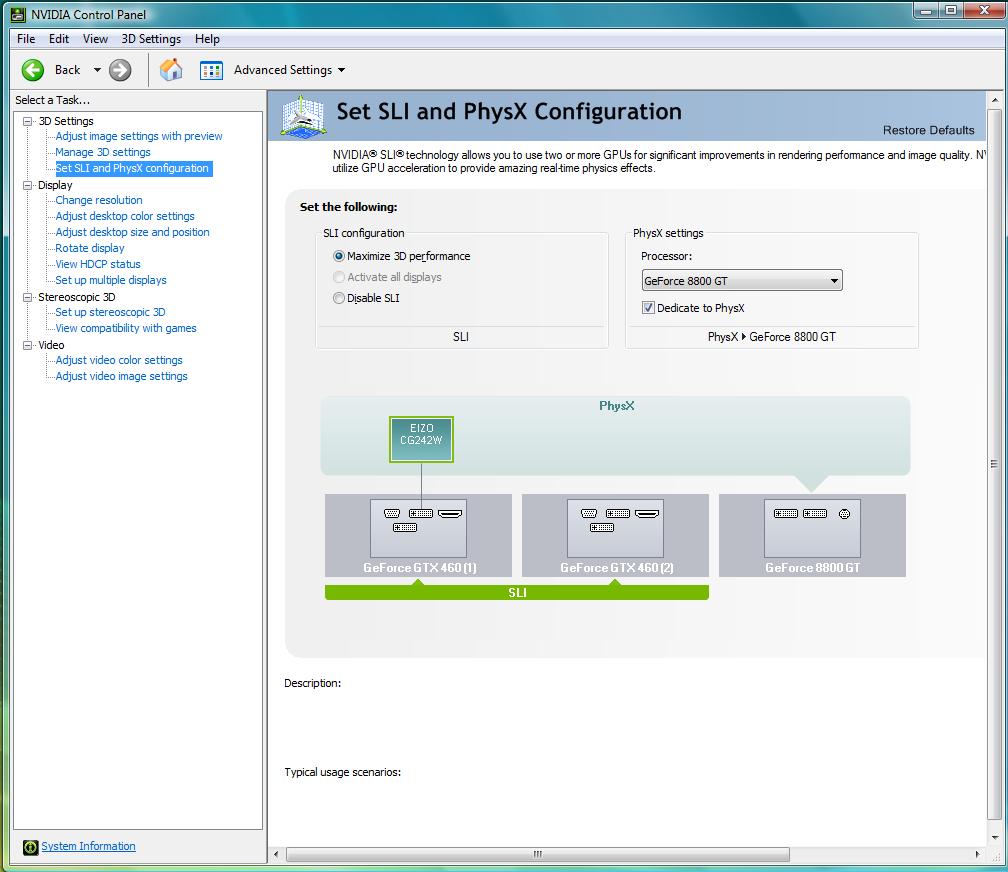The image size is (1008, 872).
Task: Open Adjust video color settings
Action: 119,360
